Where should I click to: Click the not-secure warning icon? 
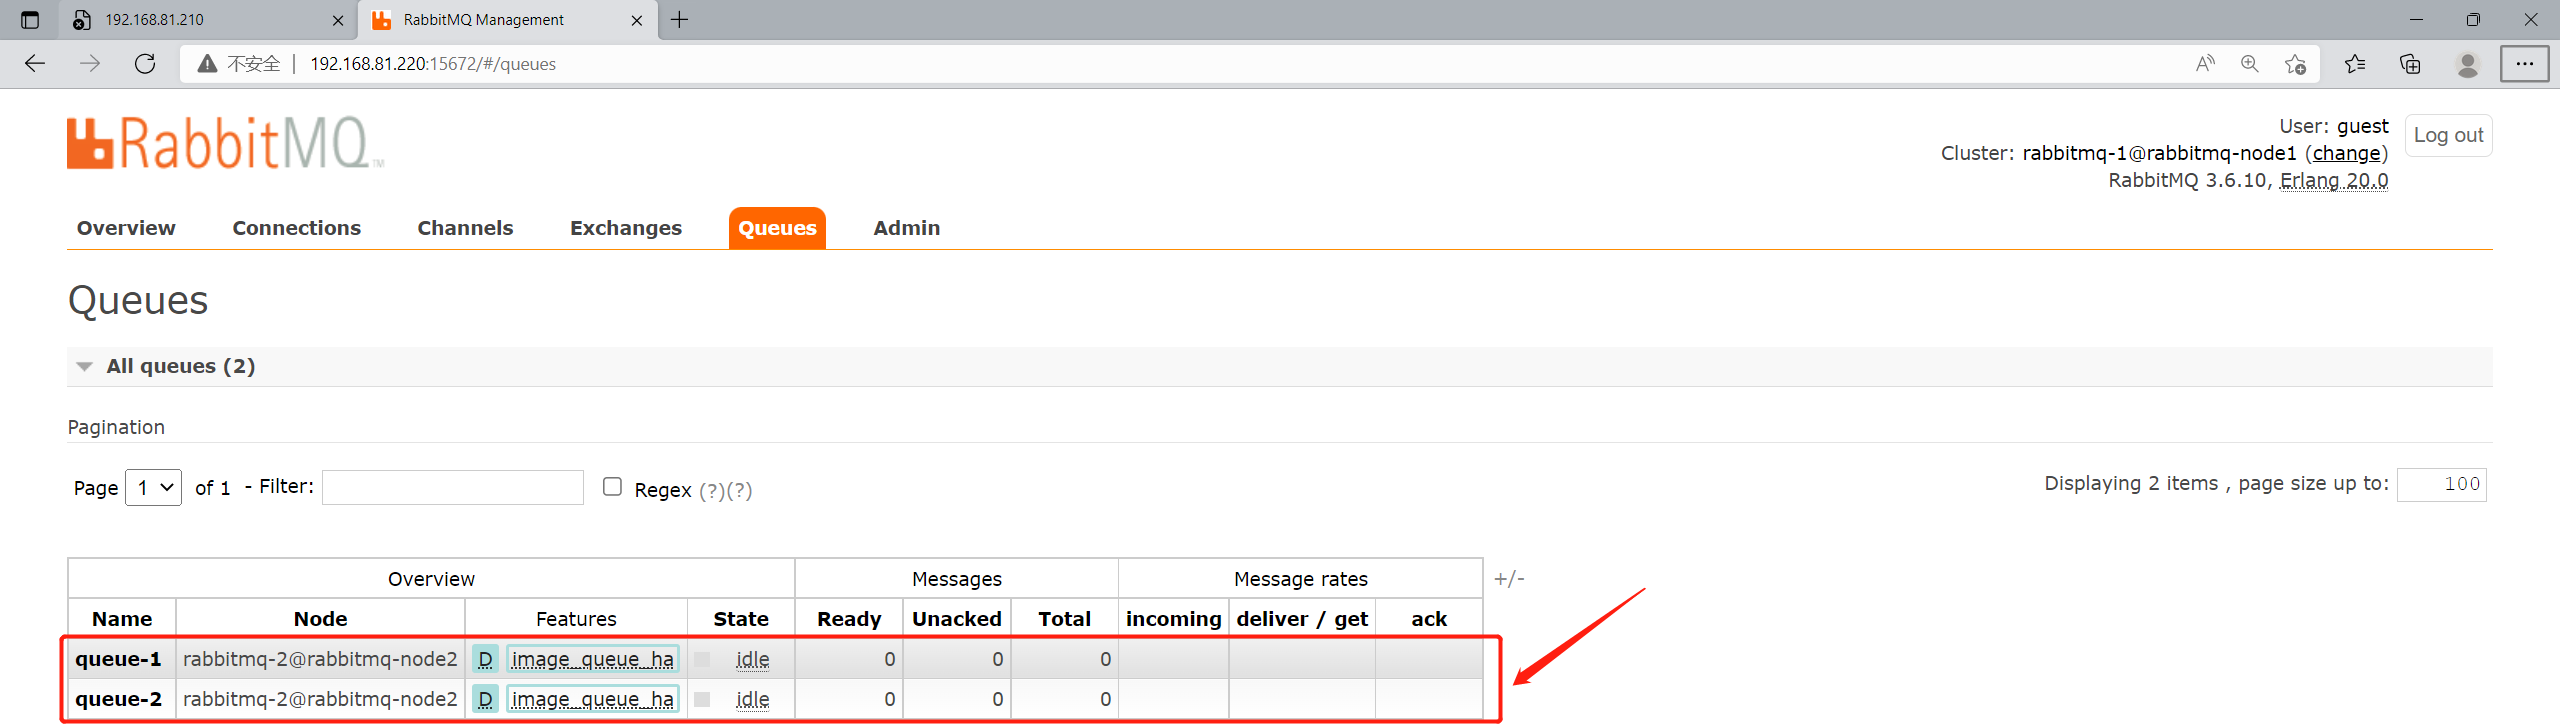click(207, 64)
